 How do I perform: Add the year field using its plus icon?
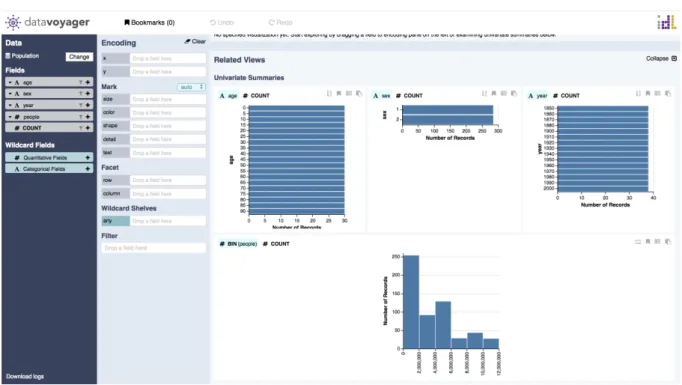click(88, 105)
